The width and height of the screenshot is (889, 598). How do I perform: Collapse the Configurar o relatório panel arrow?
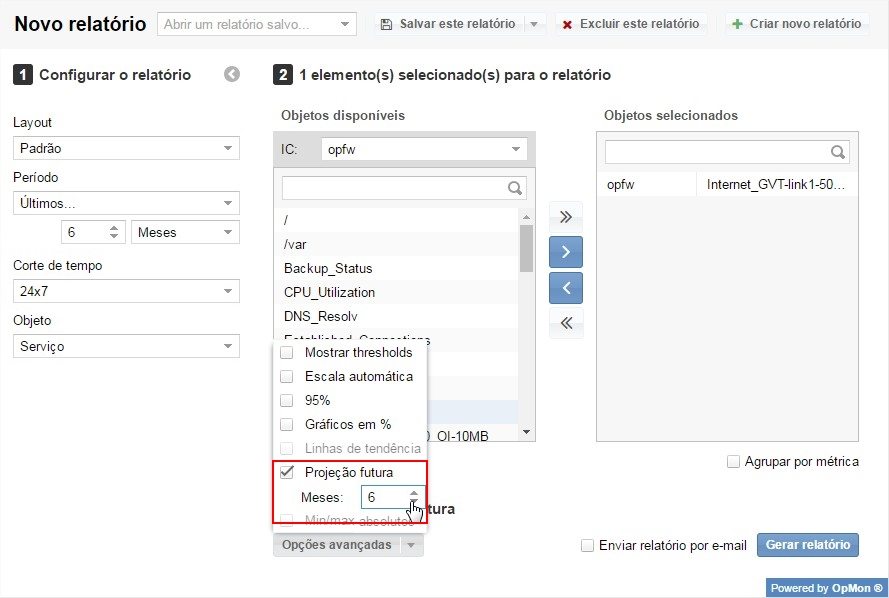(232, 74)
